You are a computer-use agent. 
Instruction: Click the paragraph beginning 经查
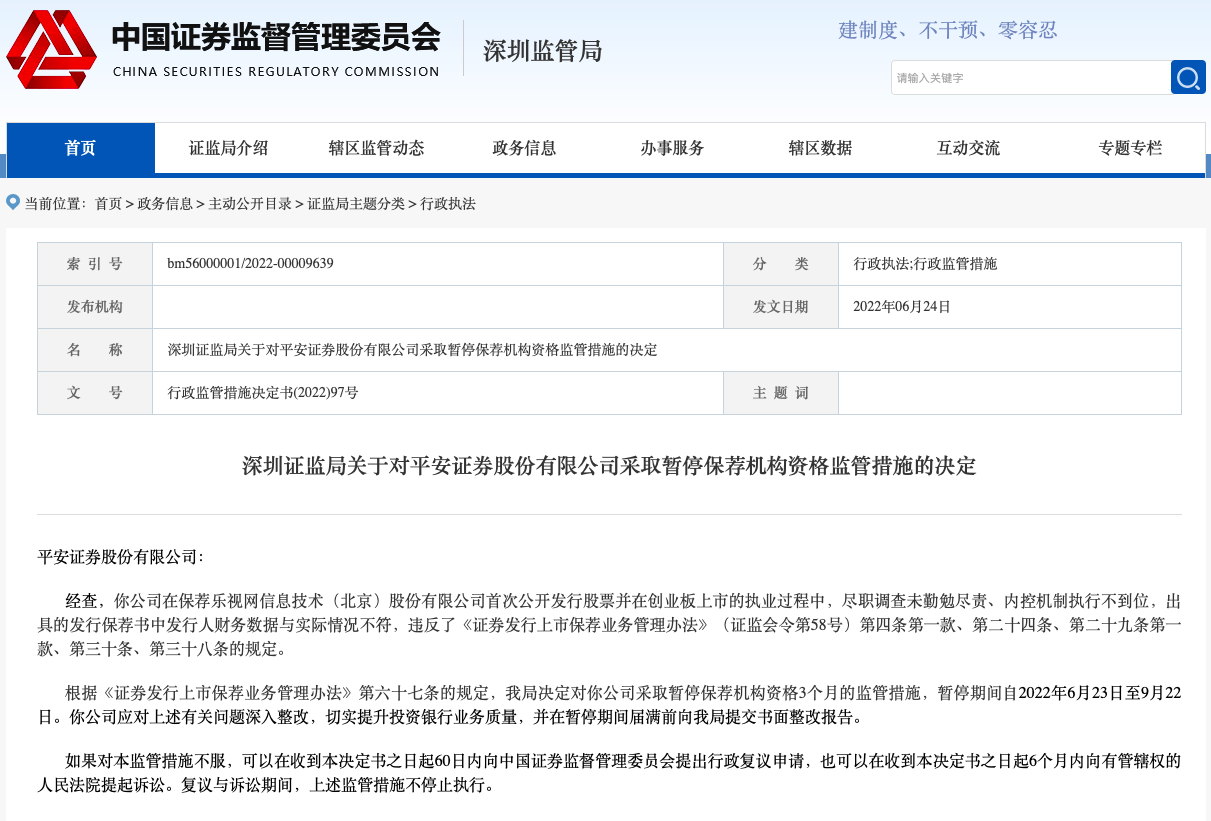(x=609, y=625)
